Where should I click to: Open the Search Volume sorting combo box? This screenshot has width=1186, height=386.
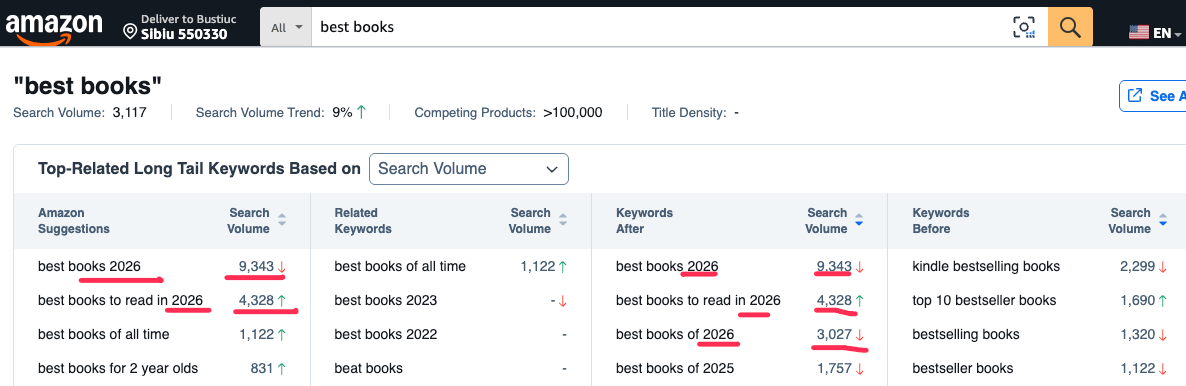[x=468, y=169]
